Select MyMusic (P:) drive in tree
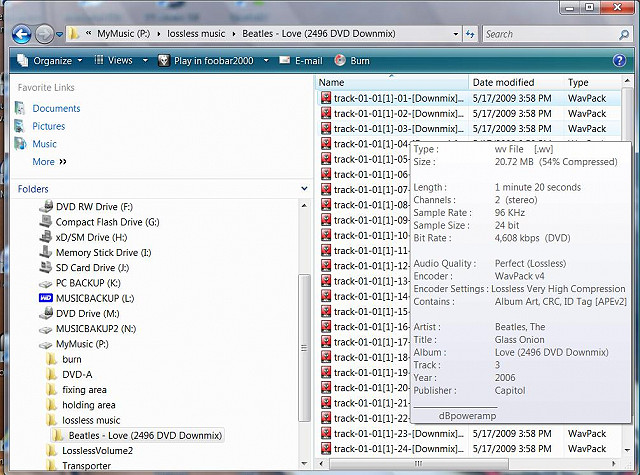Viewport: 640px width, 475px height. coord(82,344)
